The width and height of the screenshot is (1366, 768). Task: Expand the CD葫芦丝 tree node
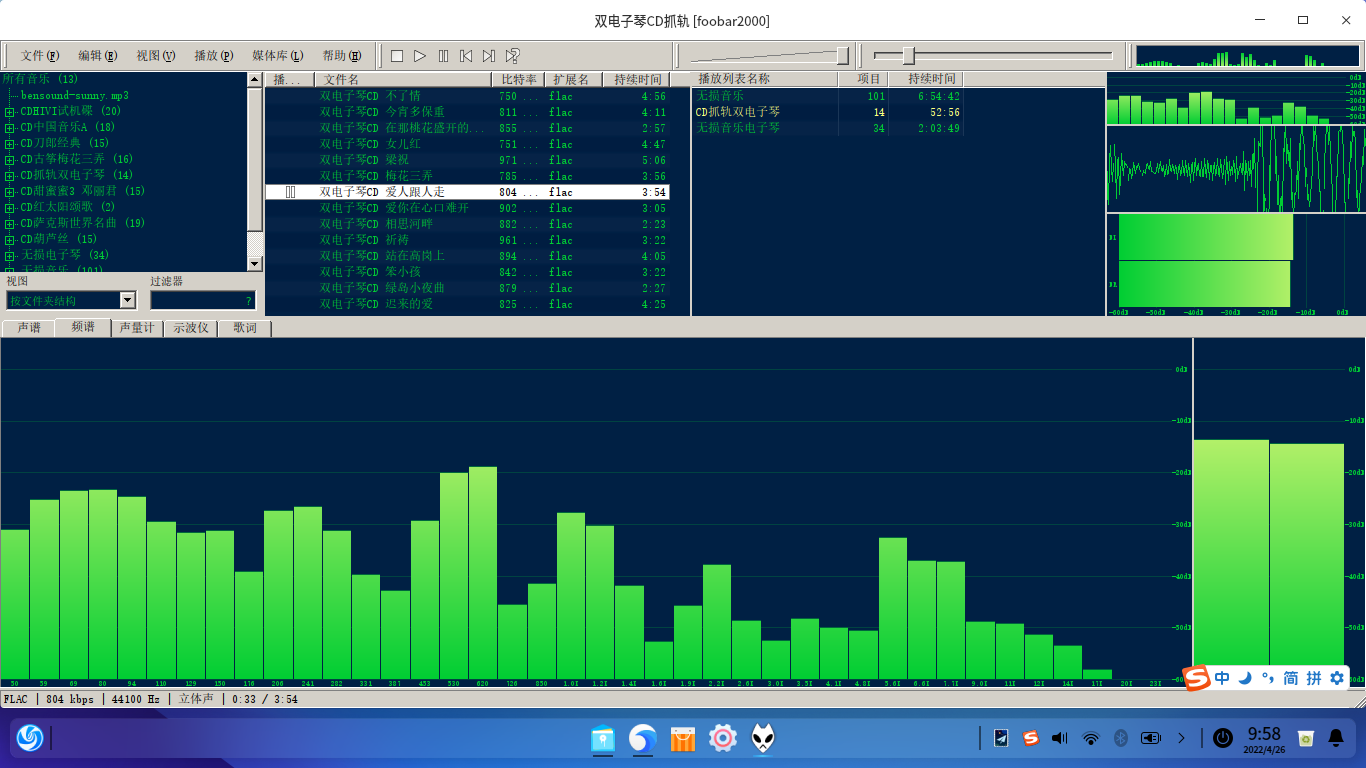9,240
